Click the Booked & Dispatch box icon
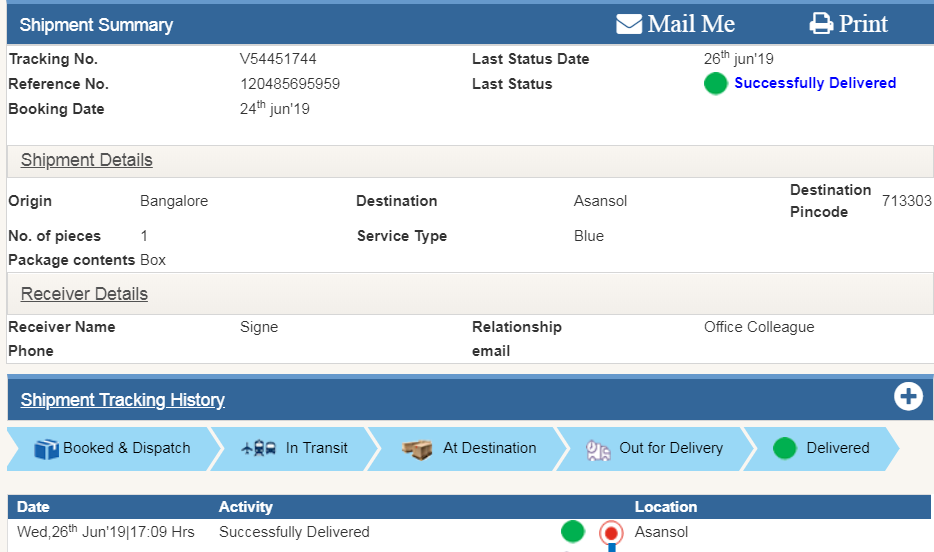The width and height of the screenshot is (934, 552). 46,449
